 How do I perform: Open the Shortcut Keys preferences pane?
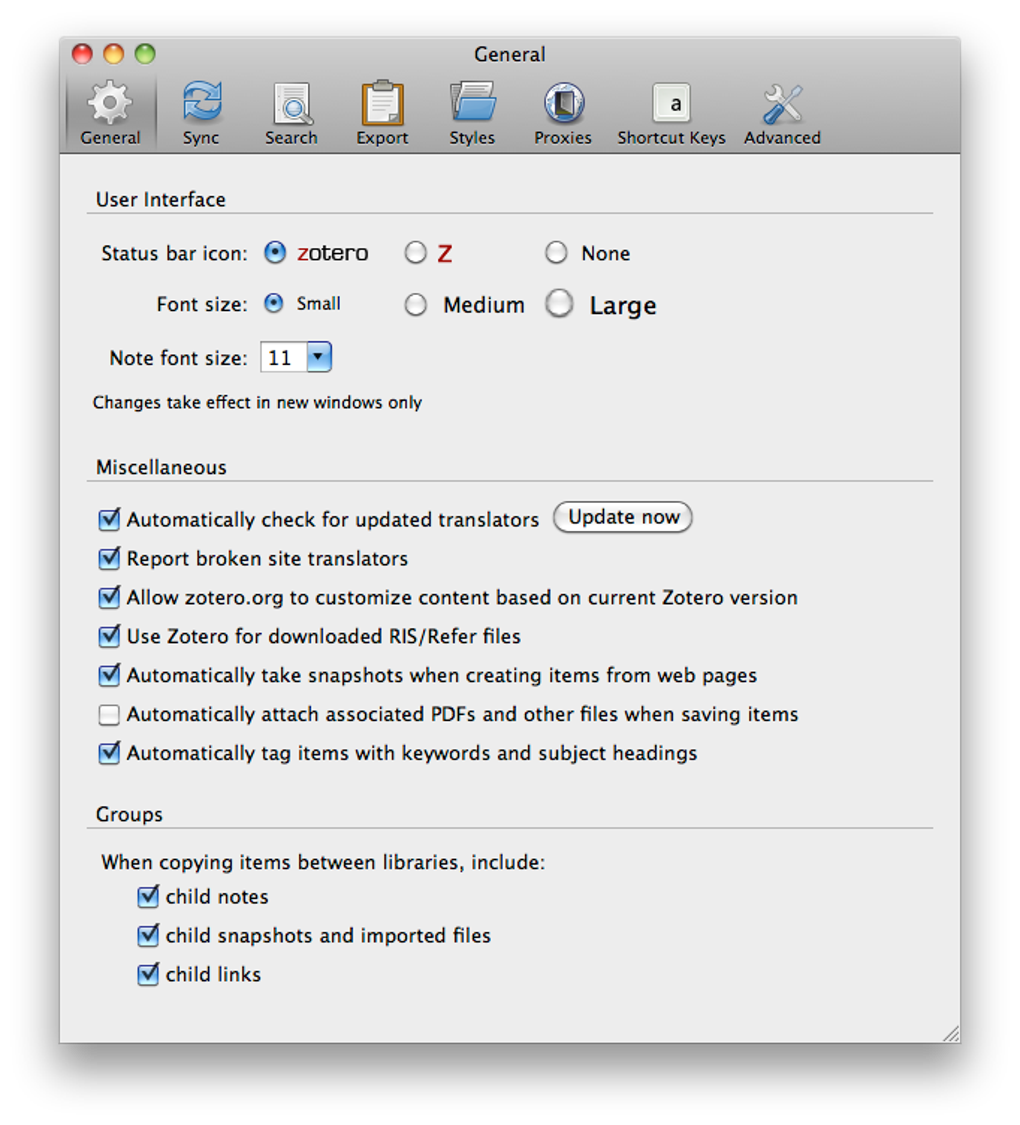click(x=671, y=113)
